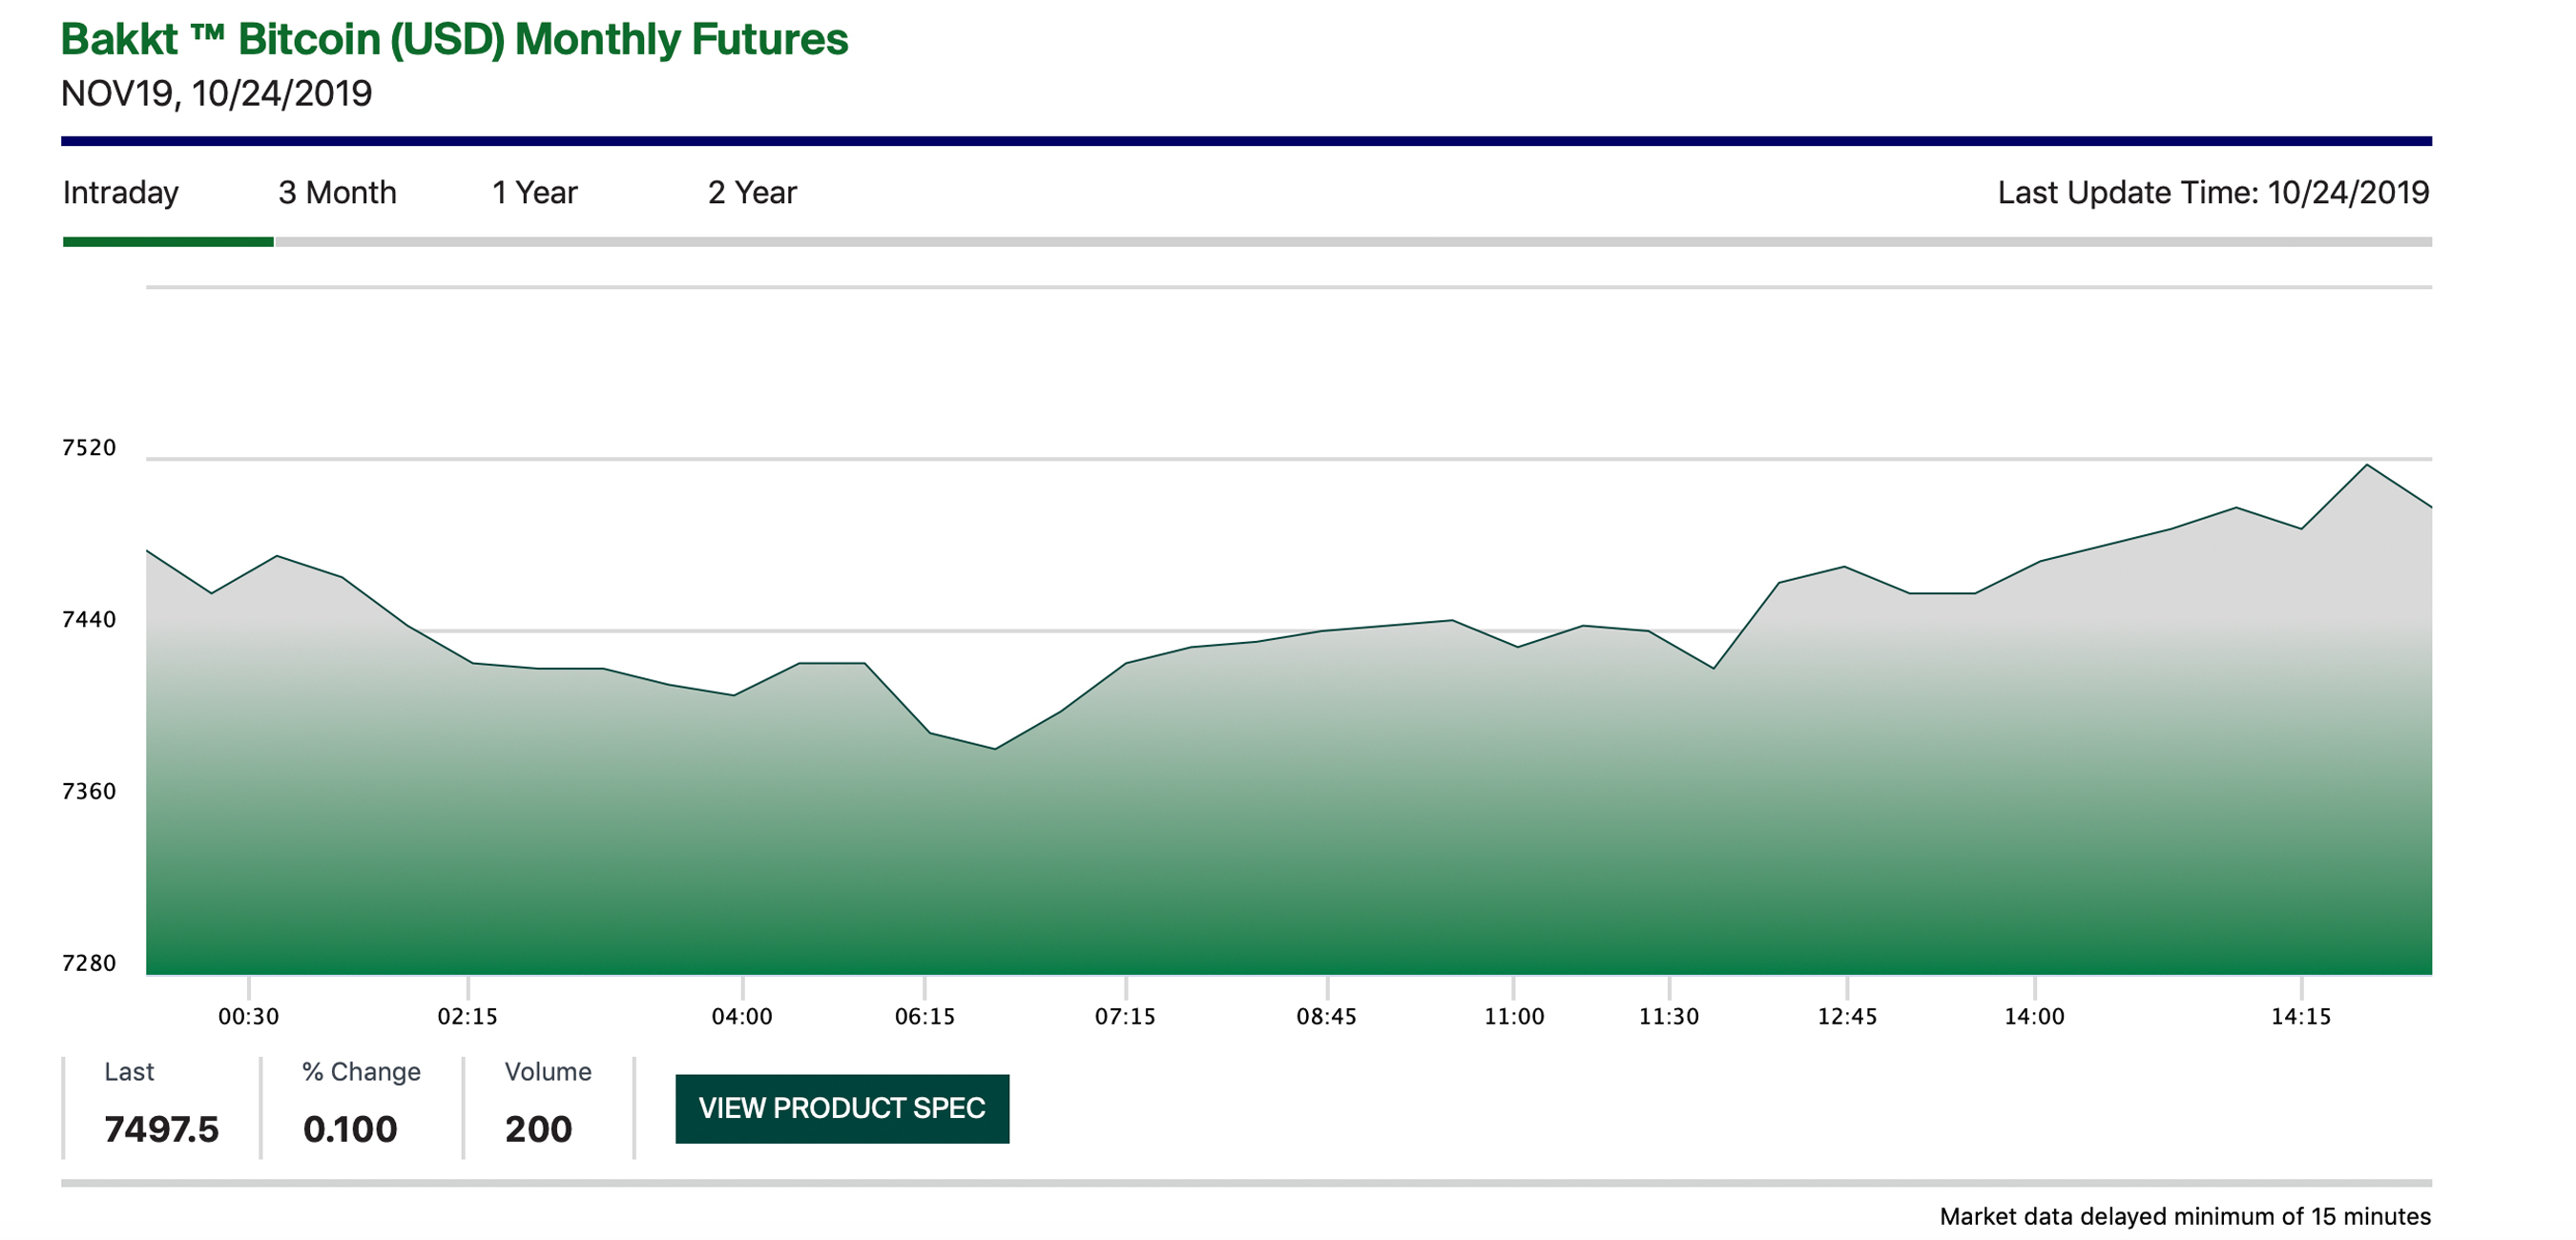Click the market data delayed notice
Image resolution: width=2576 pixels, height=1240 pixels.
click(x=2184, y=1216)
